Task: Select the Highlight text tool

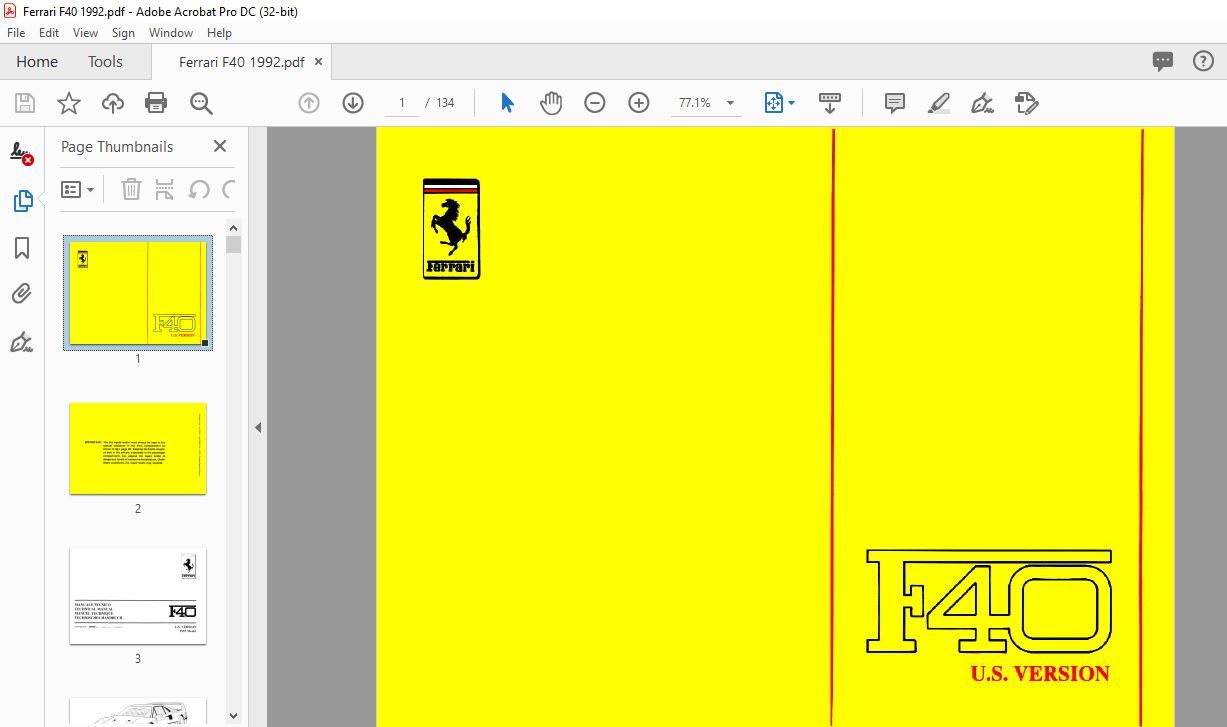Action: (x=939, y=103)
